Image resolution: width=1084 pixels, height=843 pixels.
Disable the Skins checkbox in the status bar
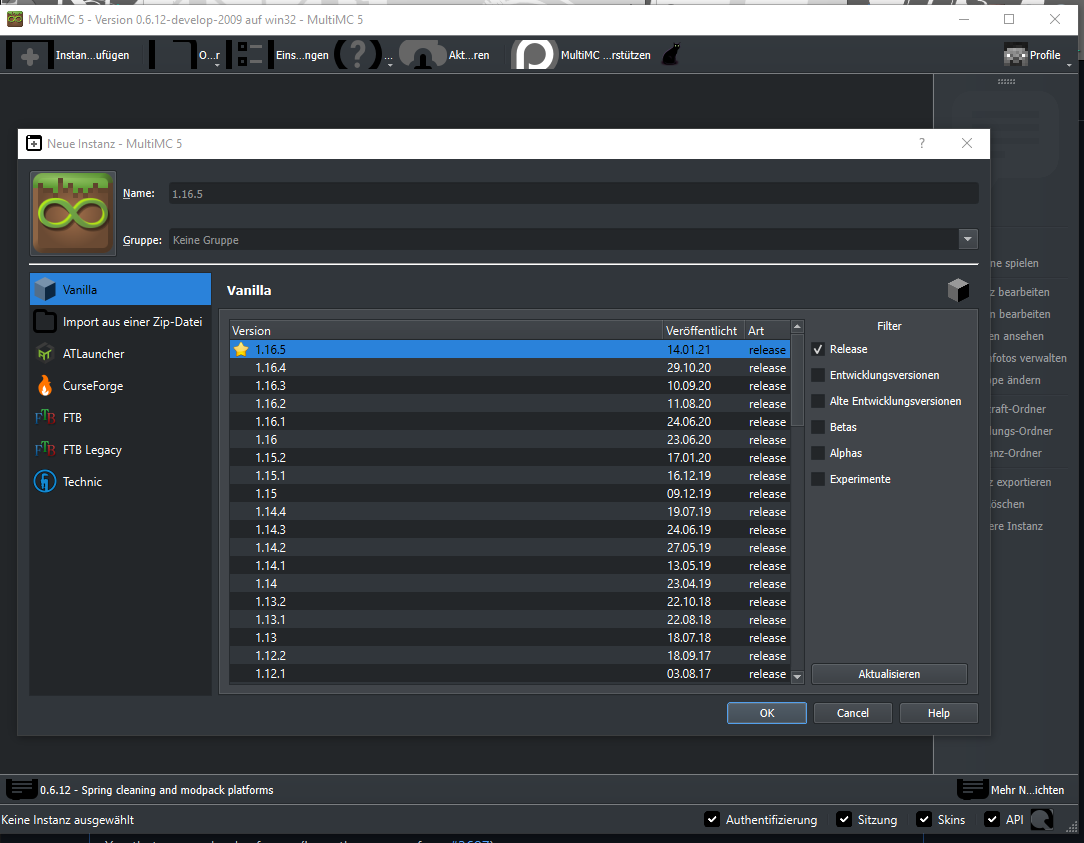[x=924, y=819]
